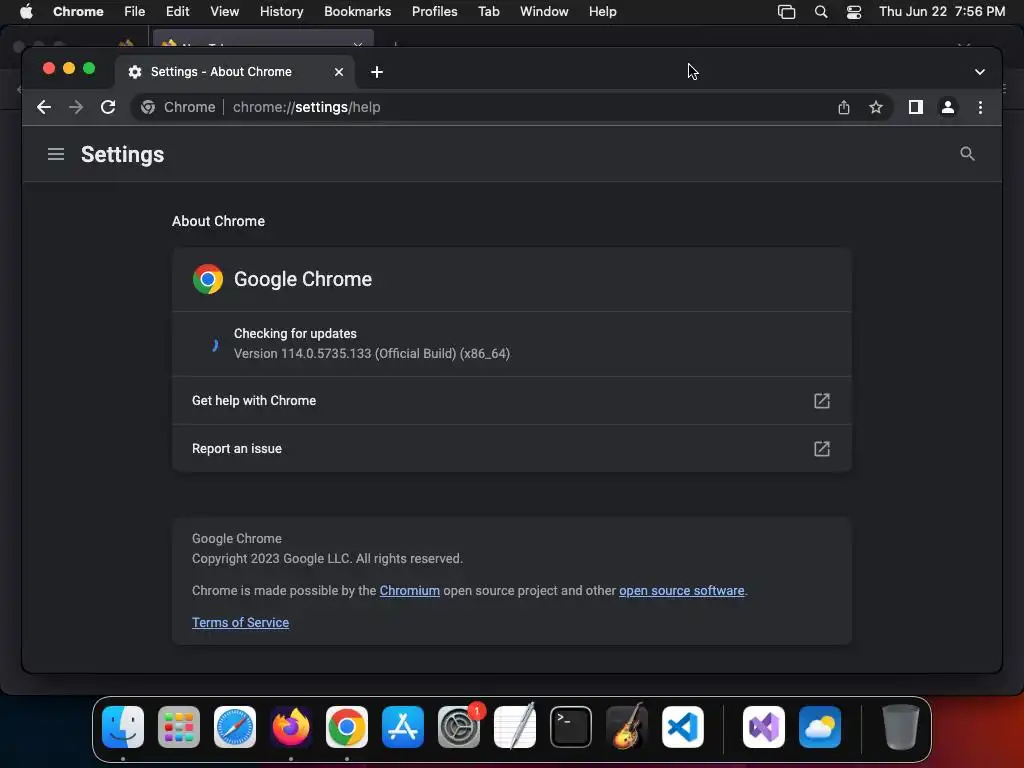The width and height of the screenshot is (1024, 768).
Task: Click the Settings page title
Action: [122, 155]
